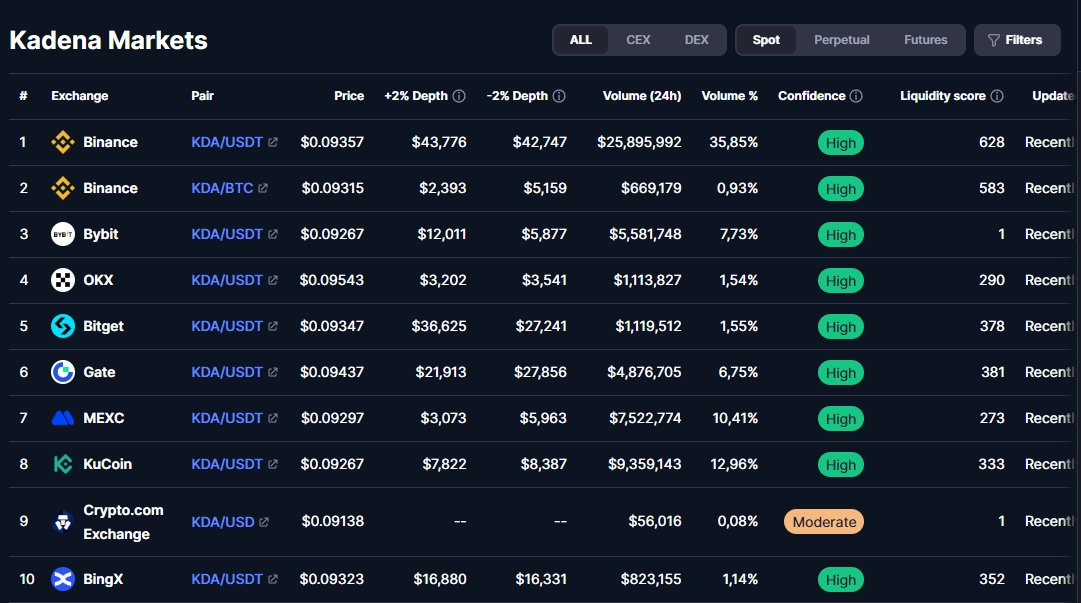Click the external link icon in the Bybit row
1081x603 pixels.
273,234
